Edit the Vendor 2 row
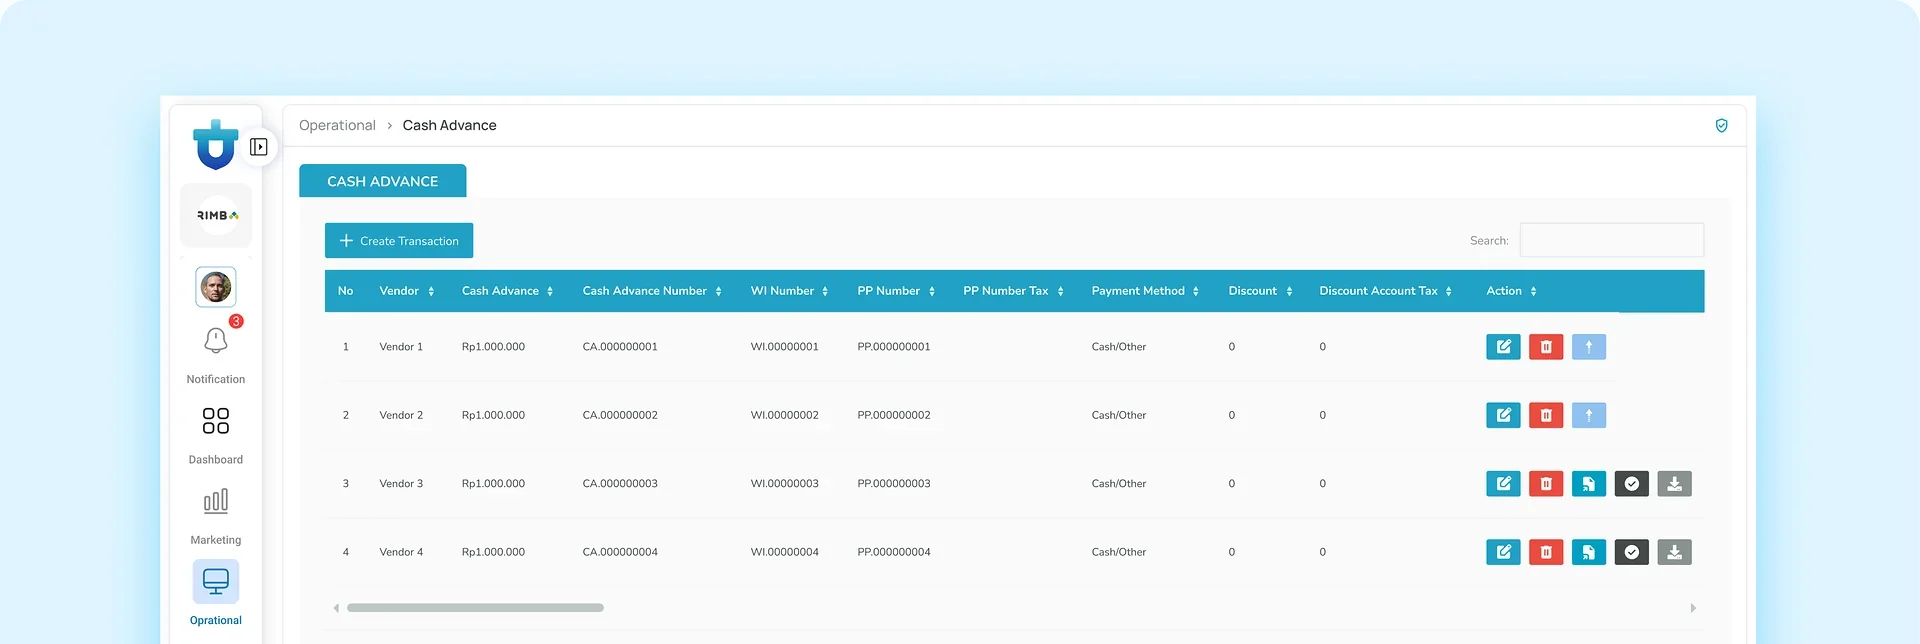 [x=1503, y=415]
